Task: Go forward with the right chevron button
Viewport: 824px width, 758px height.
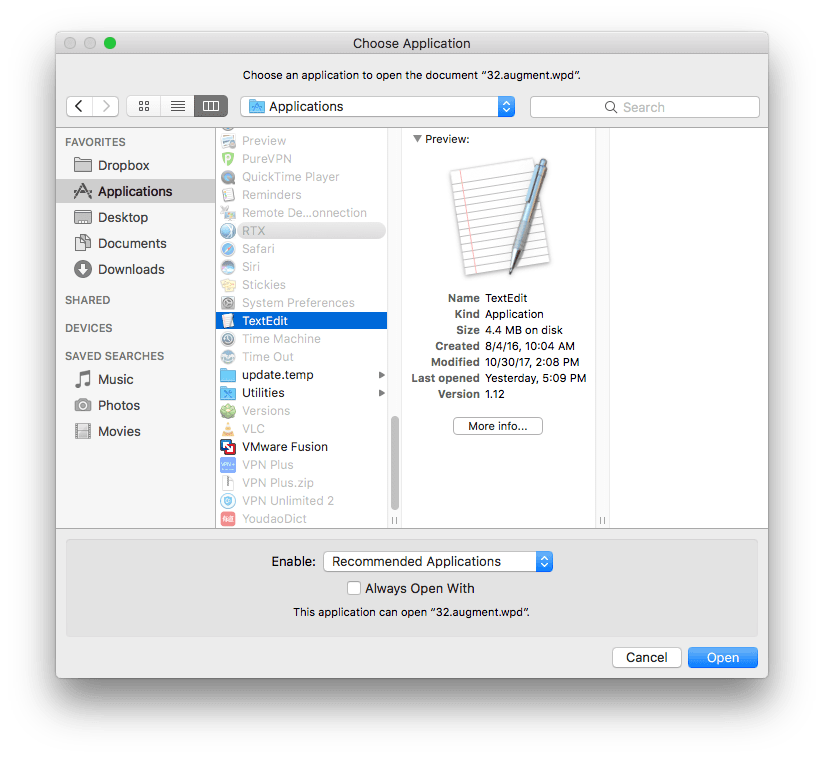Action: pyautogui.click(x=106, y=106)
